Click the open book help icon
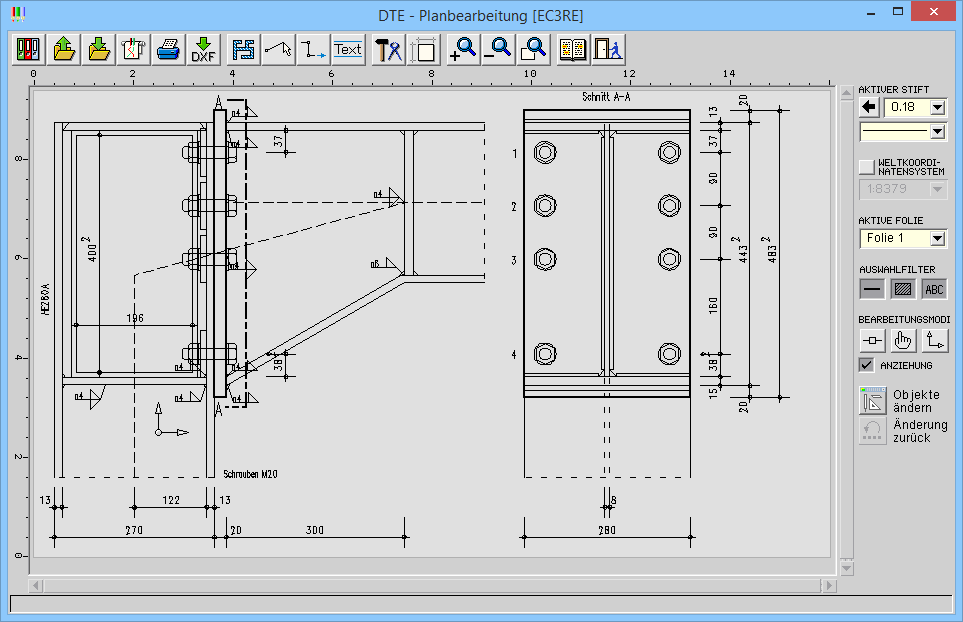Screen dimensions: 963x622 coord(573,49)
